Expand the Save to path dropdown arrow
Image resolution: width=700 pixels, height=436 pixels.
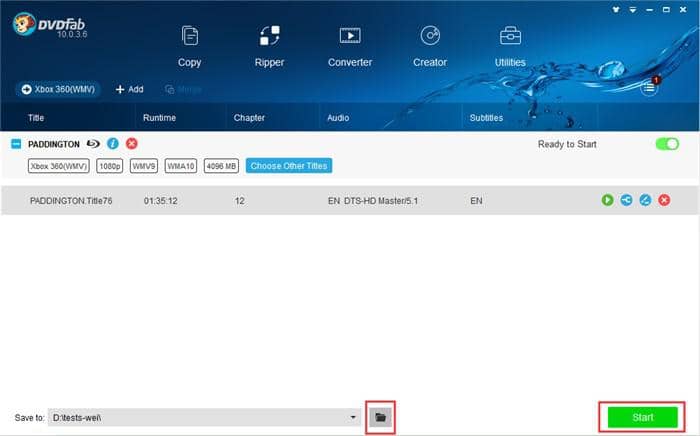[x=353, y=417]
